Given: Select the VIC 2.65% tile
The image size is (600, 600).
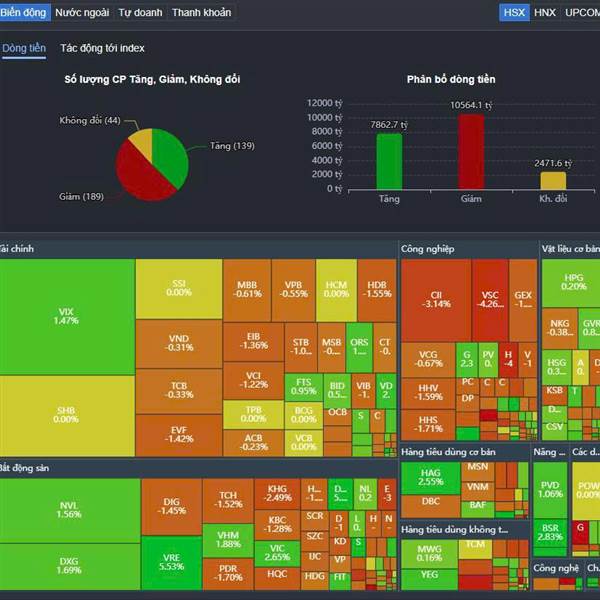Looking at the screenshot, I should click(277, 553).
